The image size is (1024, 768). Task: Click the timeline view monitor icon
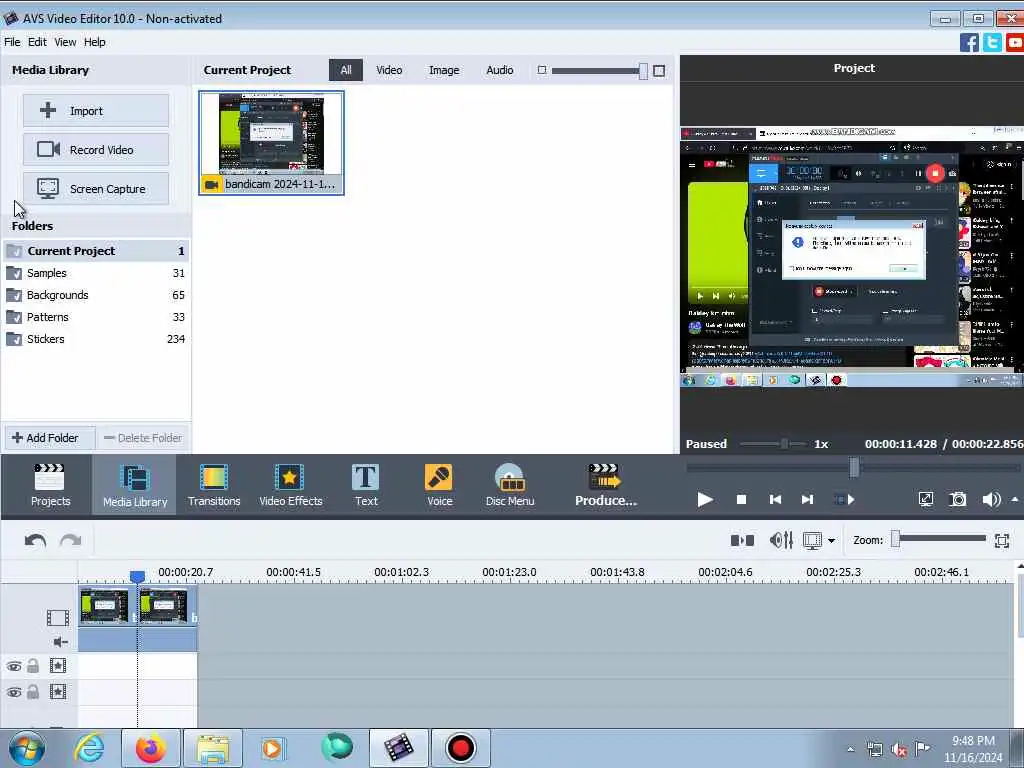[x=812, y=541]
